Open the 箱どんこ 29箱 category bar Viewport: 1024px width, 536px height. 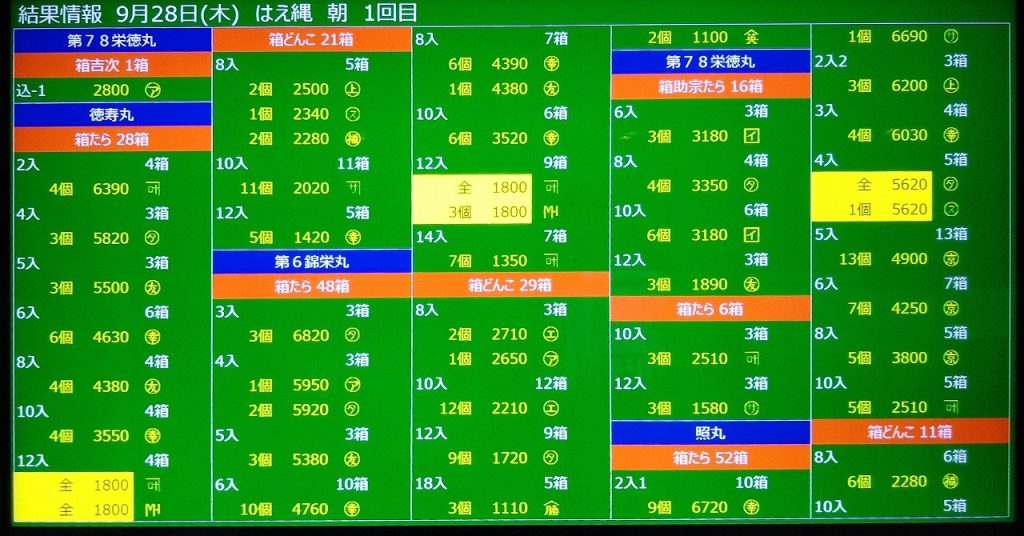coord(510,285)
